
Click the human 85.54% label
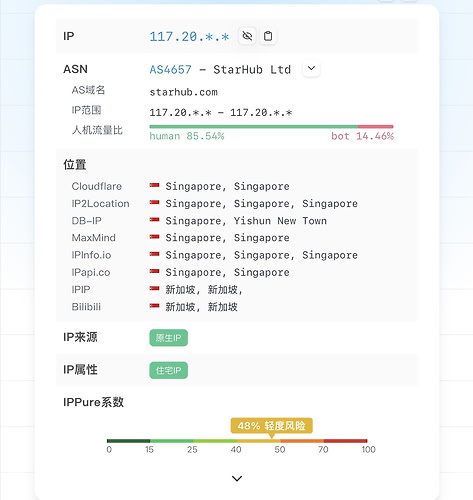click(x=187, y=136)
